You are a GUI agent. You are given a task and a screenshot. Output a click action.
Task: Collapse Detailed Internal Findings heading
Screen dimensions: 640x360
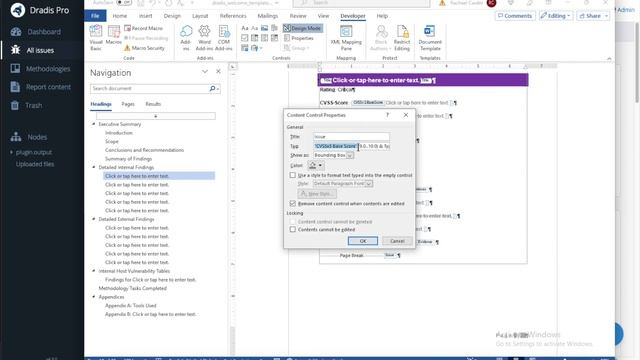point(94,167)
